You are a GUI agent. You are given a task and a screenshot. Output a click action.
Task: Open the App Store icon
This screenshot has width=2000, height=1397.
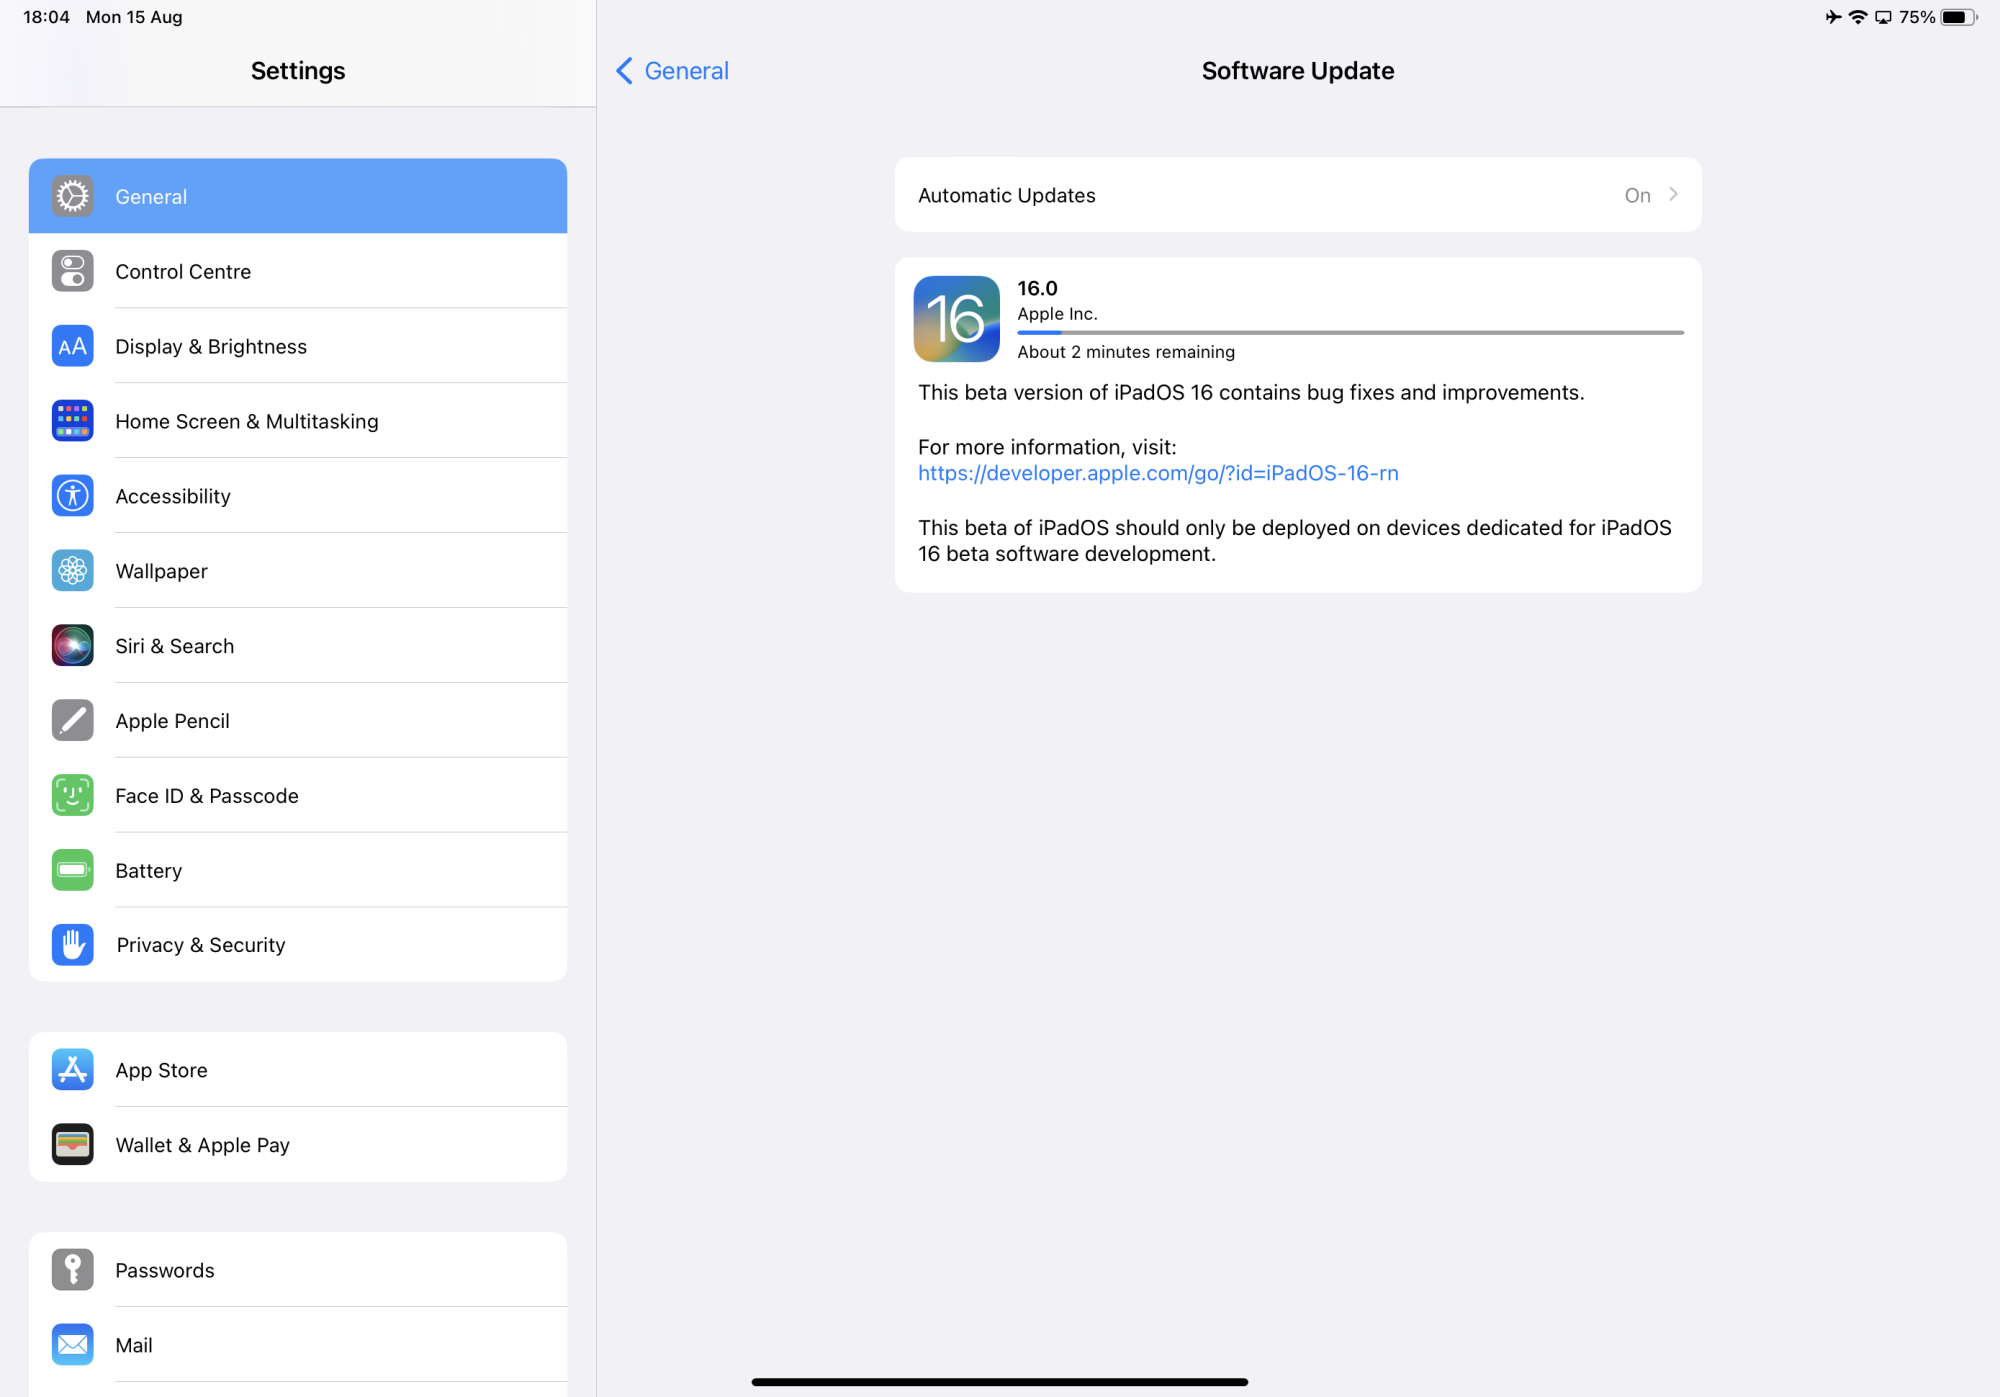point(72,1070)
